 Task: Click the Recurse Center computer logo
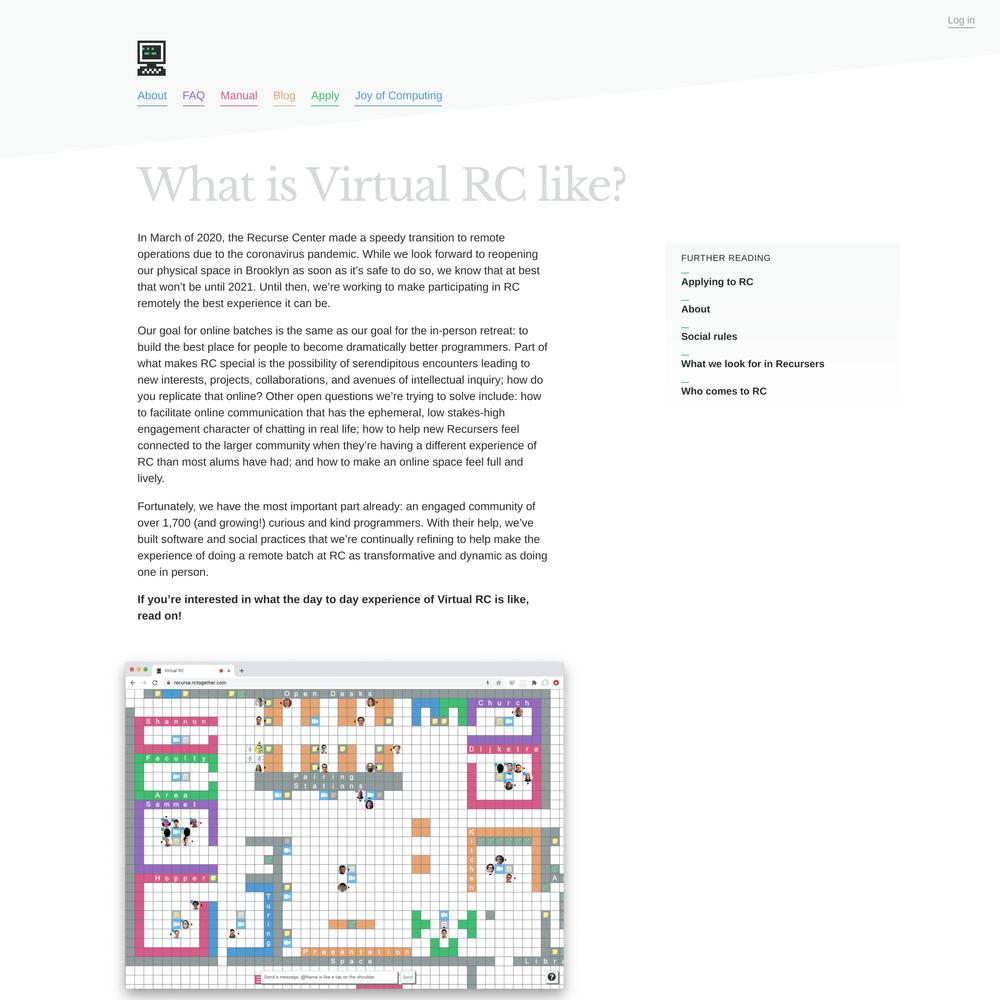(x=151, y=58)
